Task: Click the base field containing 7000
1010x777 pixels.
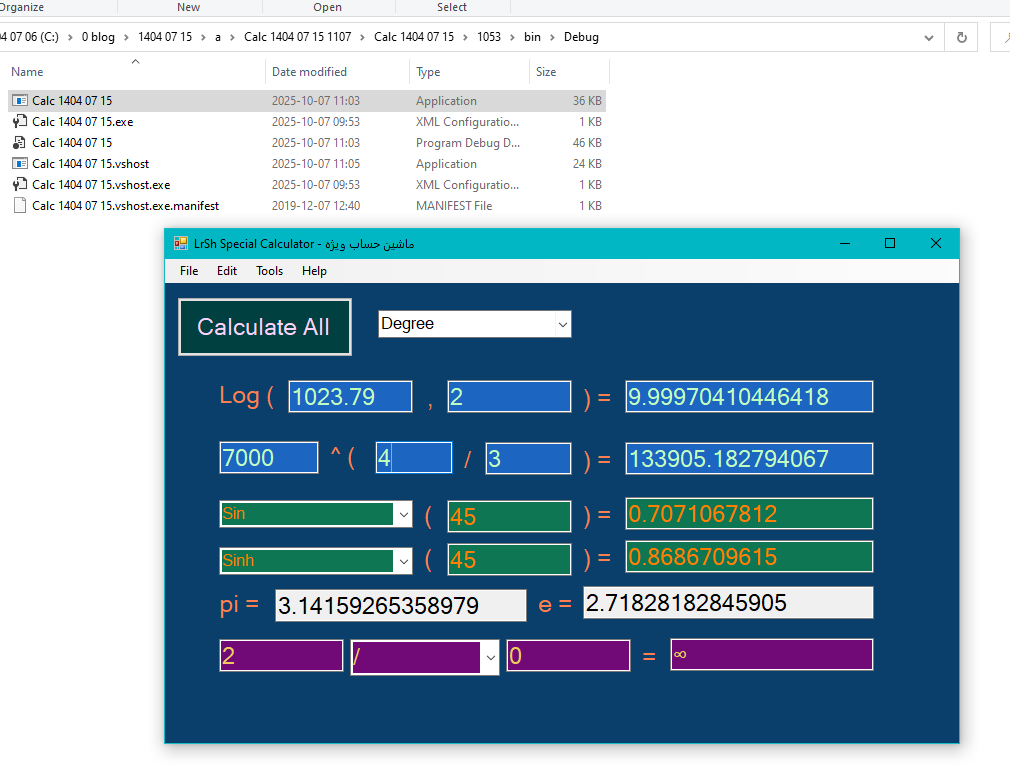Action: 268,458
